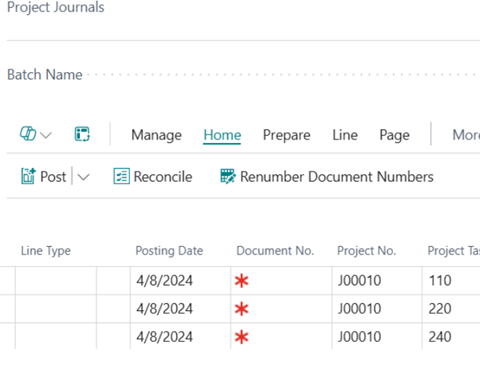Expand the Copilot dropdown chevron
The image size is (480, 369).
[x=46, y=135]
